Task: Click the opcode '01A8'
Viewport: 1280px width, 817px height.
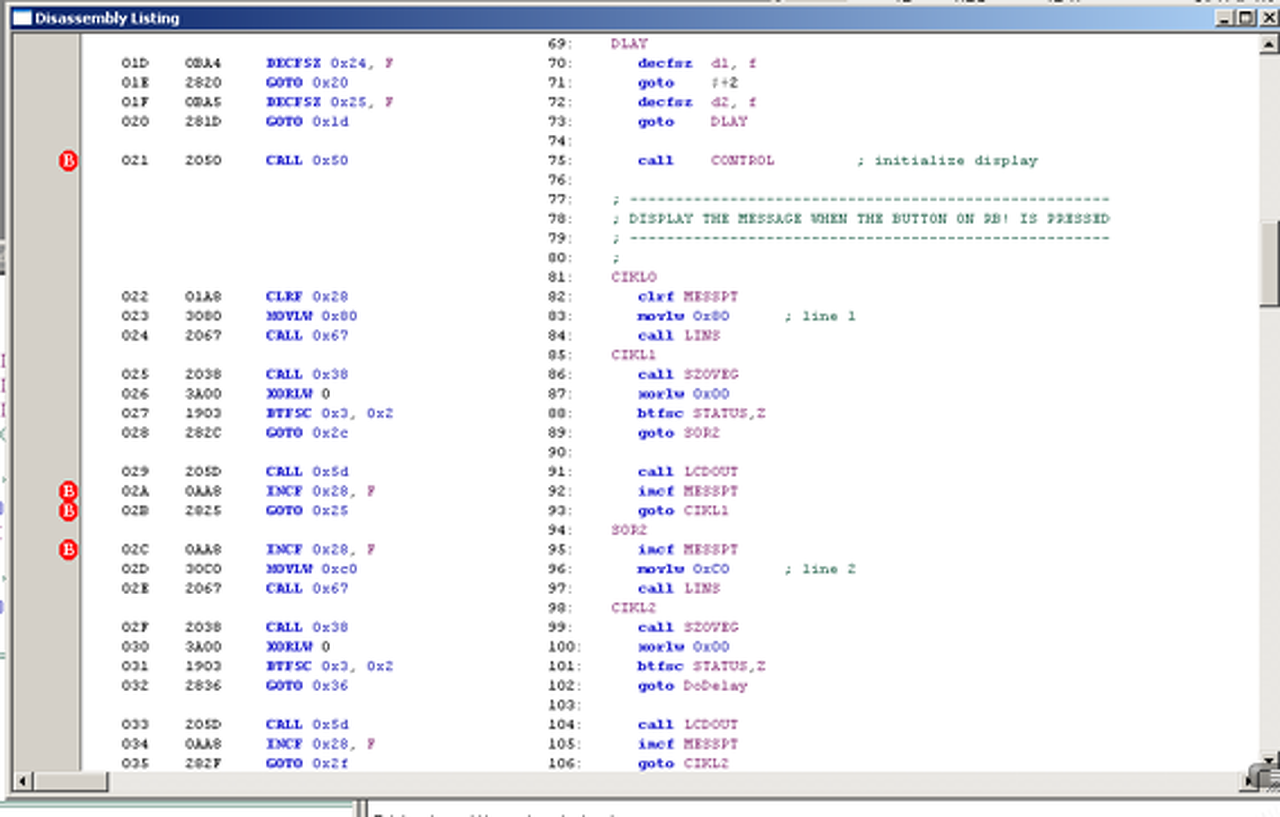Action: point(203,297)
